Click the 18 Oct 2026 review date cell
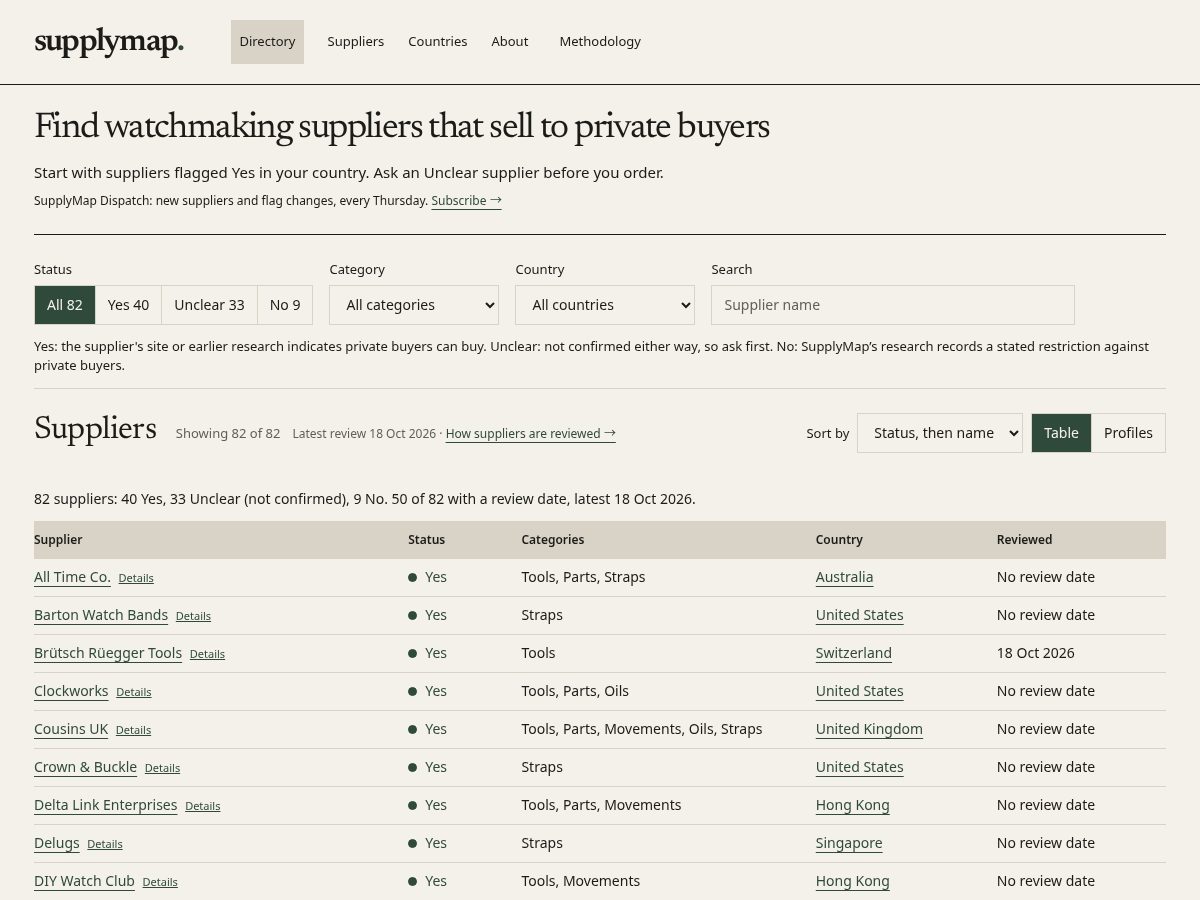The height and width of the screenshot is (900, 1200). pos(1035,653)
